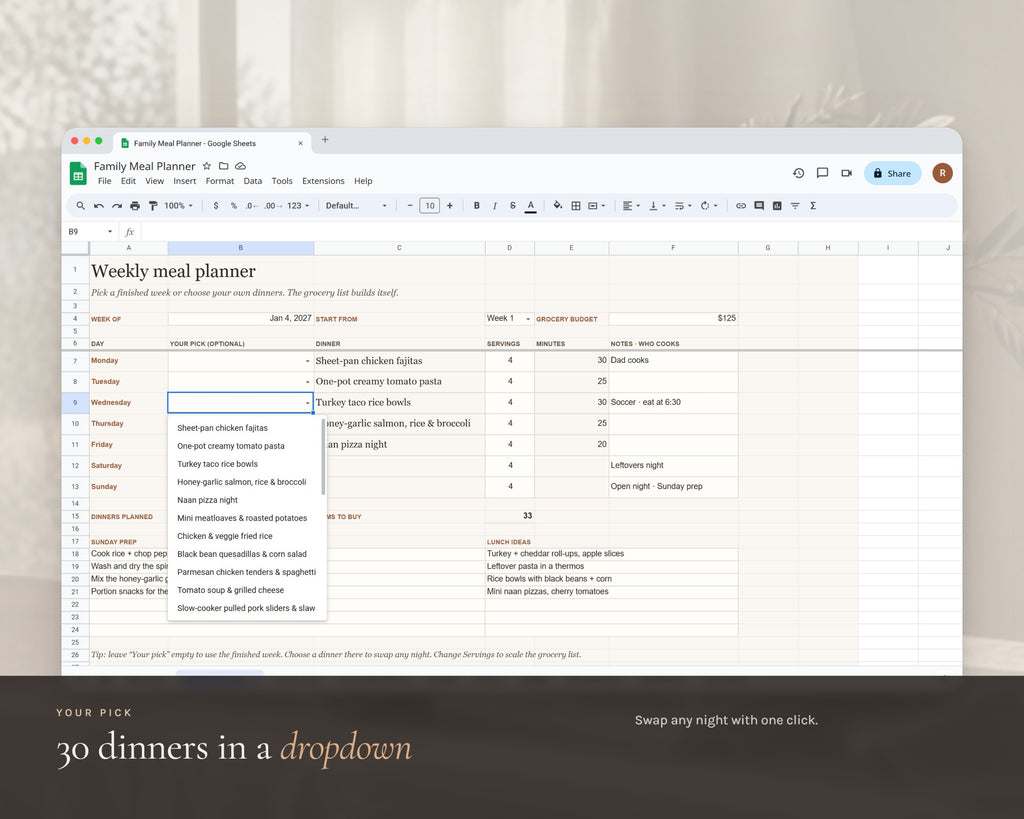
Task: Open the View menu
Action: 155,181
